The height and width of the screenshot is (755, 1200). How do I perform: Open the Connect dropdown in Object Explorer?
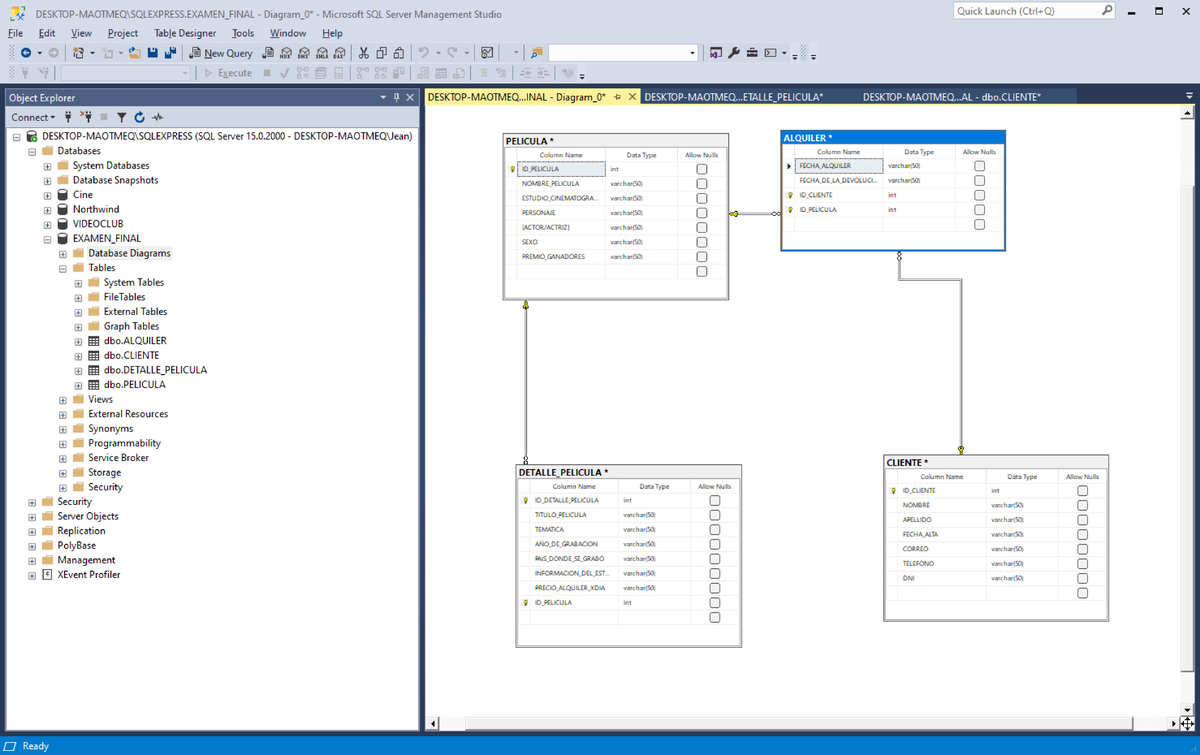coord(33,117)
